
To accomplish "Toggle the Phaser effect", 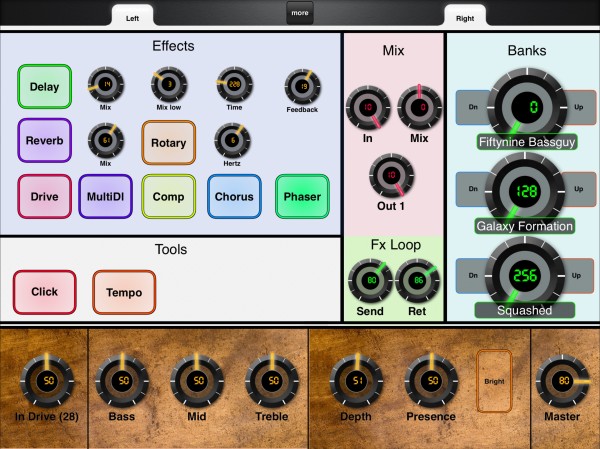I will click(x=302, y=196).
